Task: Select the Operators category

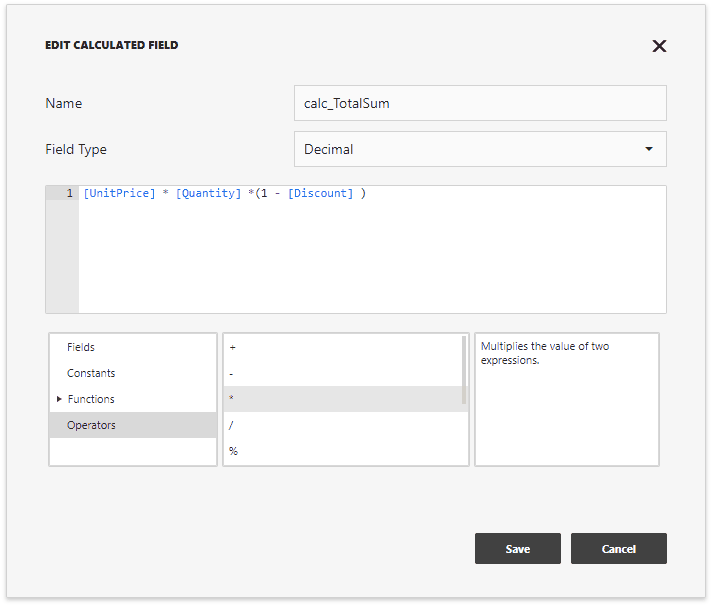Action: pos(91,425)
